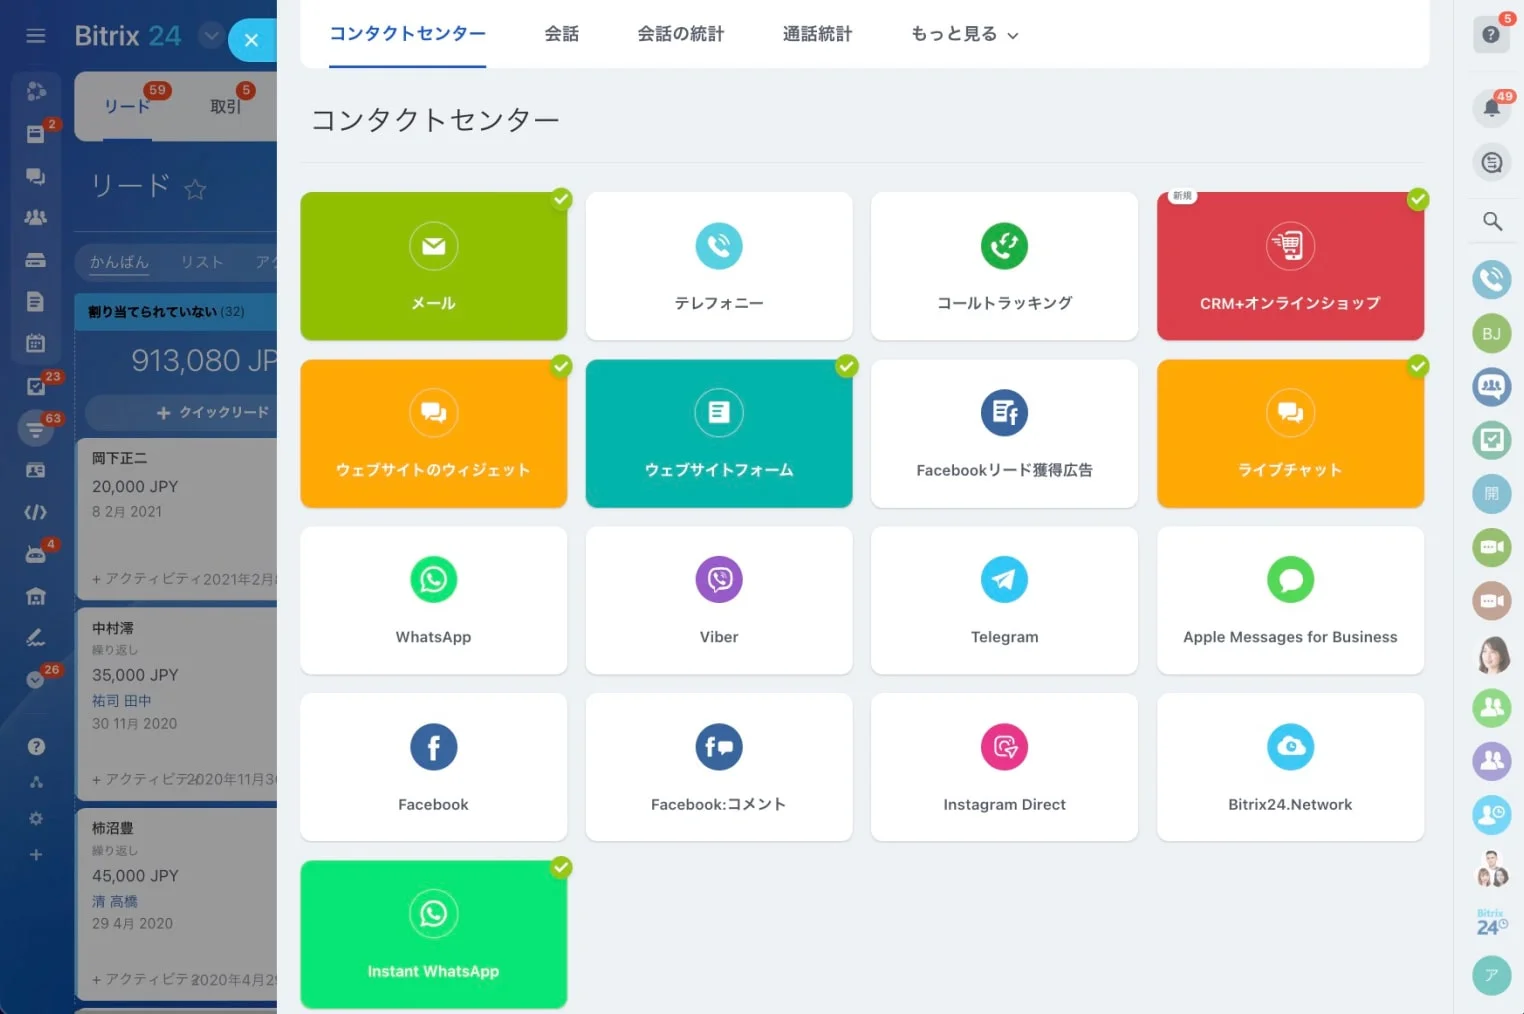Open the Telephony card icon
Screen dimensions: 1524x1014
pos(718,246)
